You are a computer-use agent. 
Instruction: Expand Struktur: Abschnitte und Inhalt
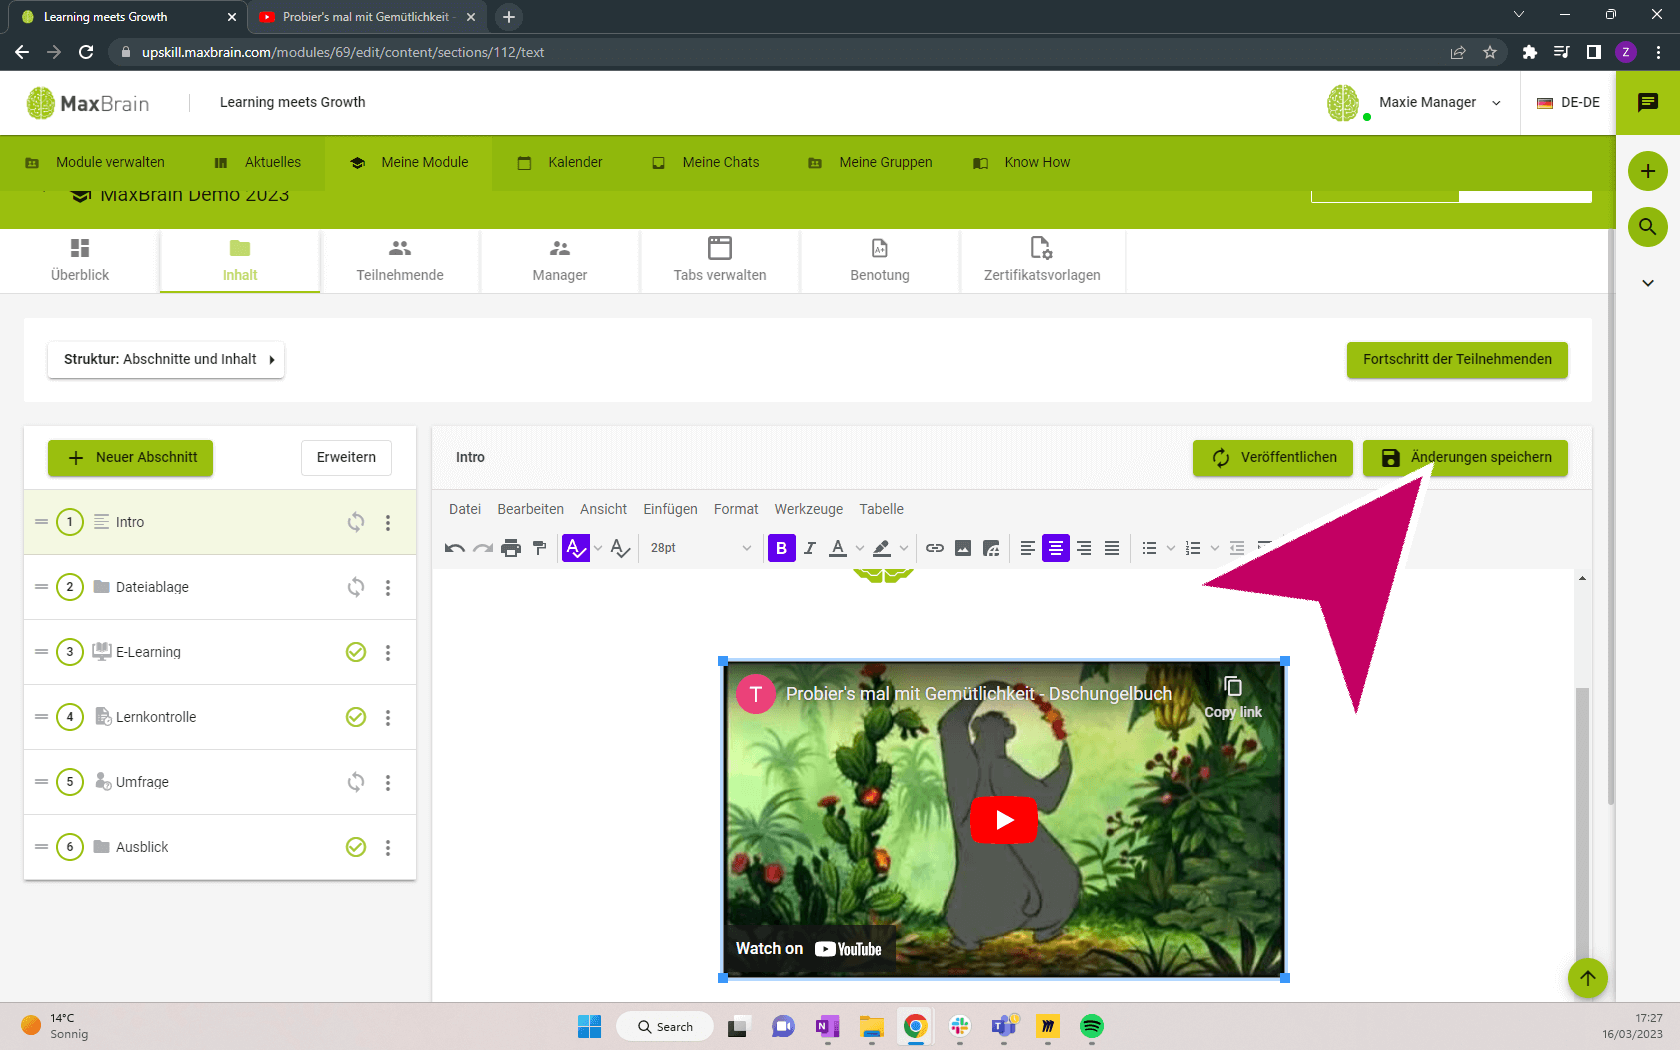pos(166,360)
